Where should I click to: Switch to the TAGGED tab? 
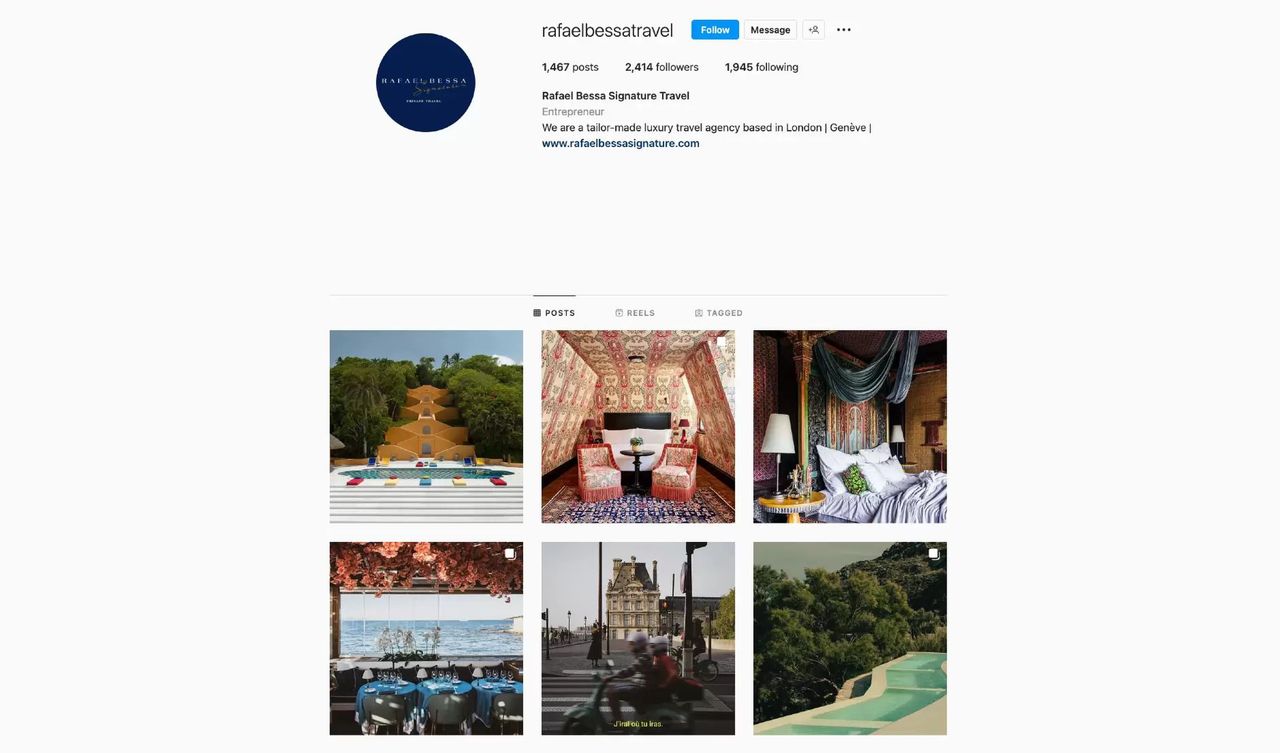pyautogui.click(x=719, y=313)
